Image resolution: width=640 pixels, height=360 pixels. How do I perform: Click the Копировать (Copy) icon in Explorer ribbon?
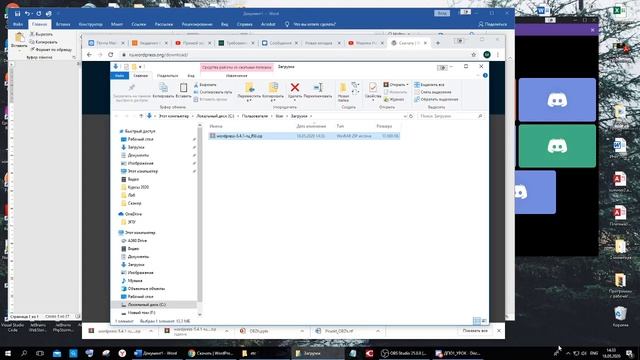tap(163, 87)
